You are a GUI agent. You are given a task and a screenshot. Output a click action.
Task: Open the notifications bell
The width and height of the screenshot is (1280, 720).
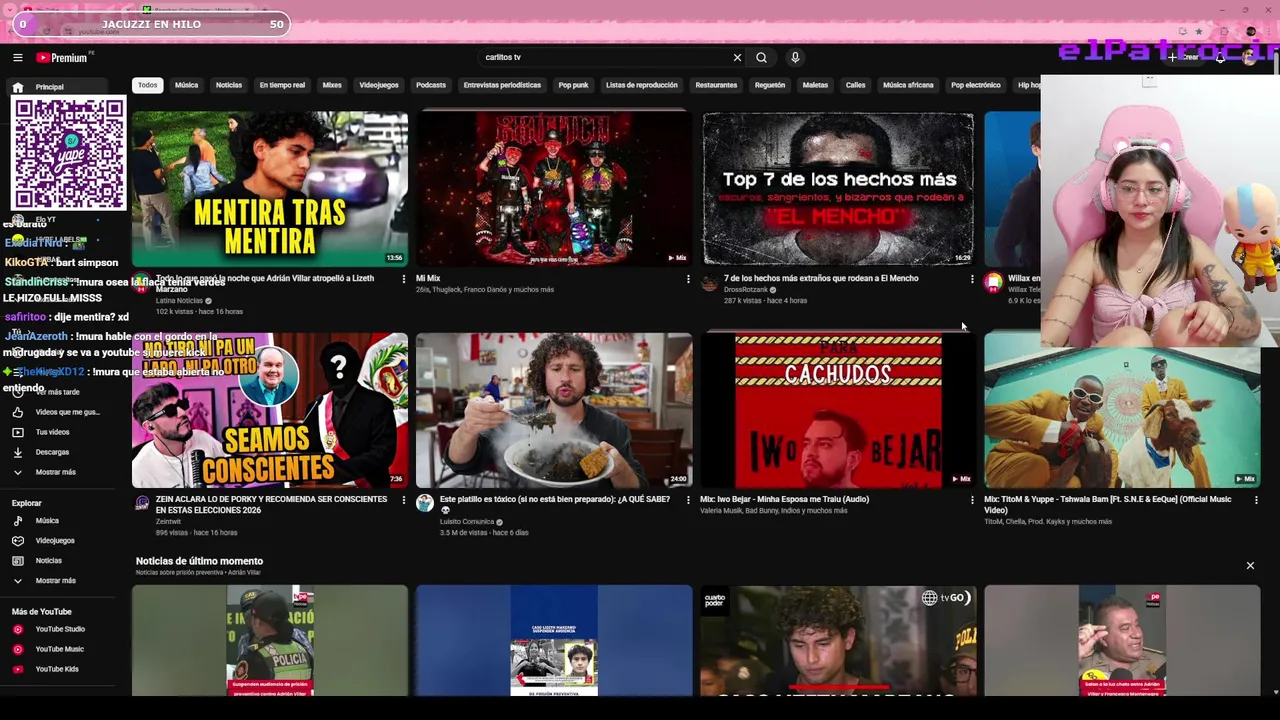pos(1220,58)
